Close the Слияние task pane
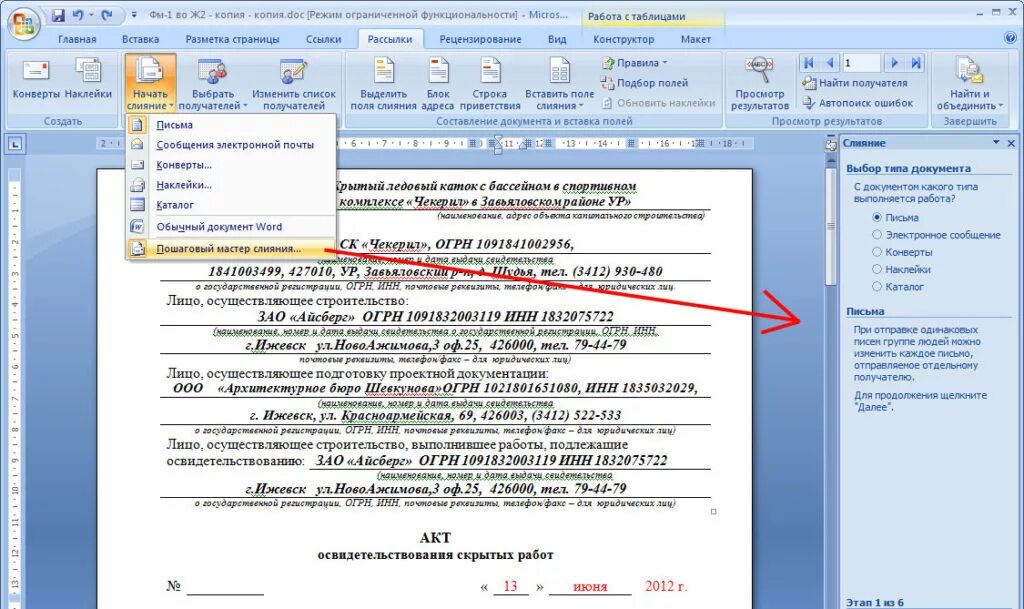This screenshot has height=609, width=1024. [x=1011, y=143]
